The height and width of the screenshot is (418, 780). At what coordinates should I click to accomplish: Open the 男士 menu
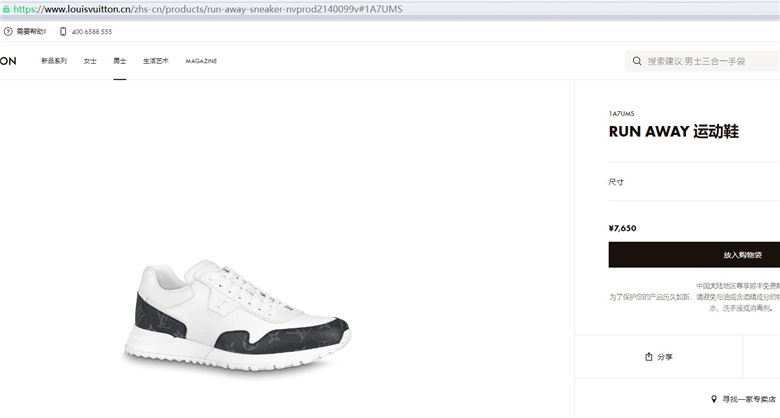coord(120,61)
